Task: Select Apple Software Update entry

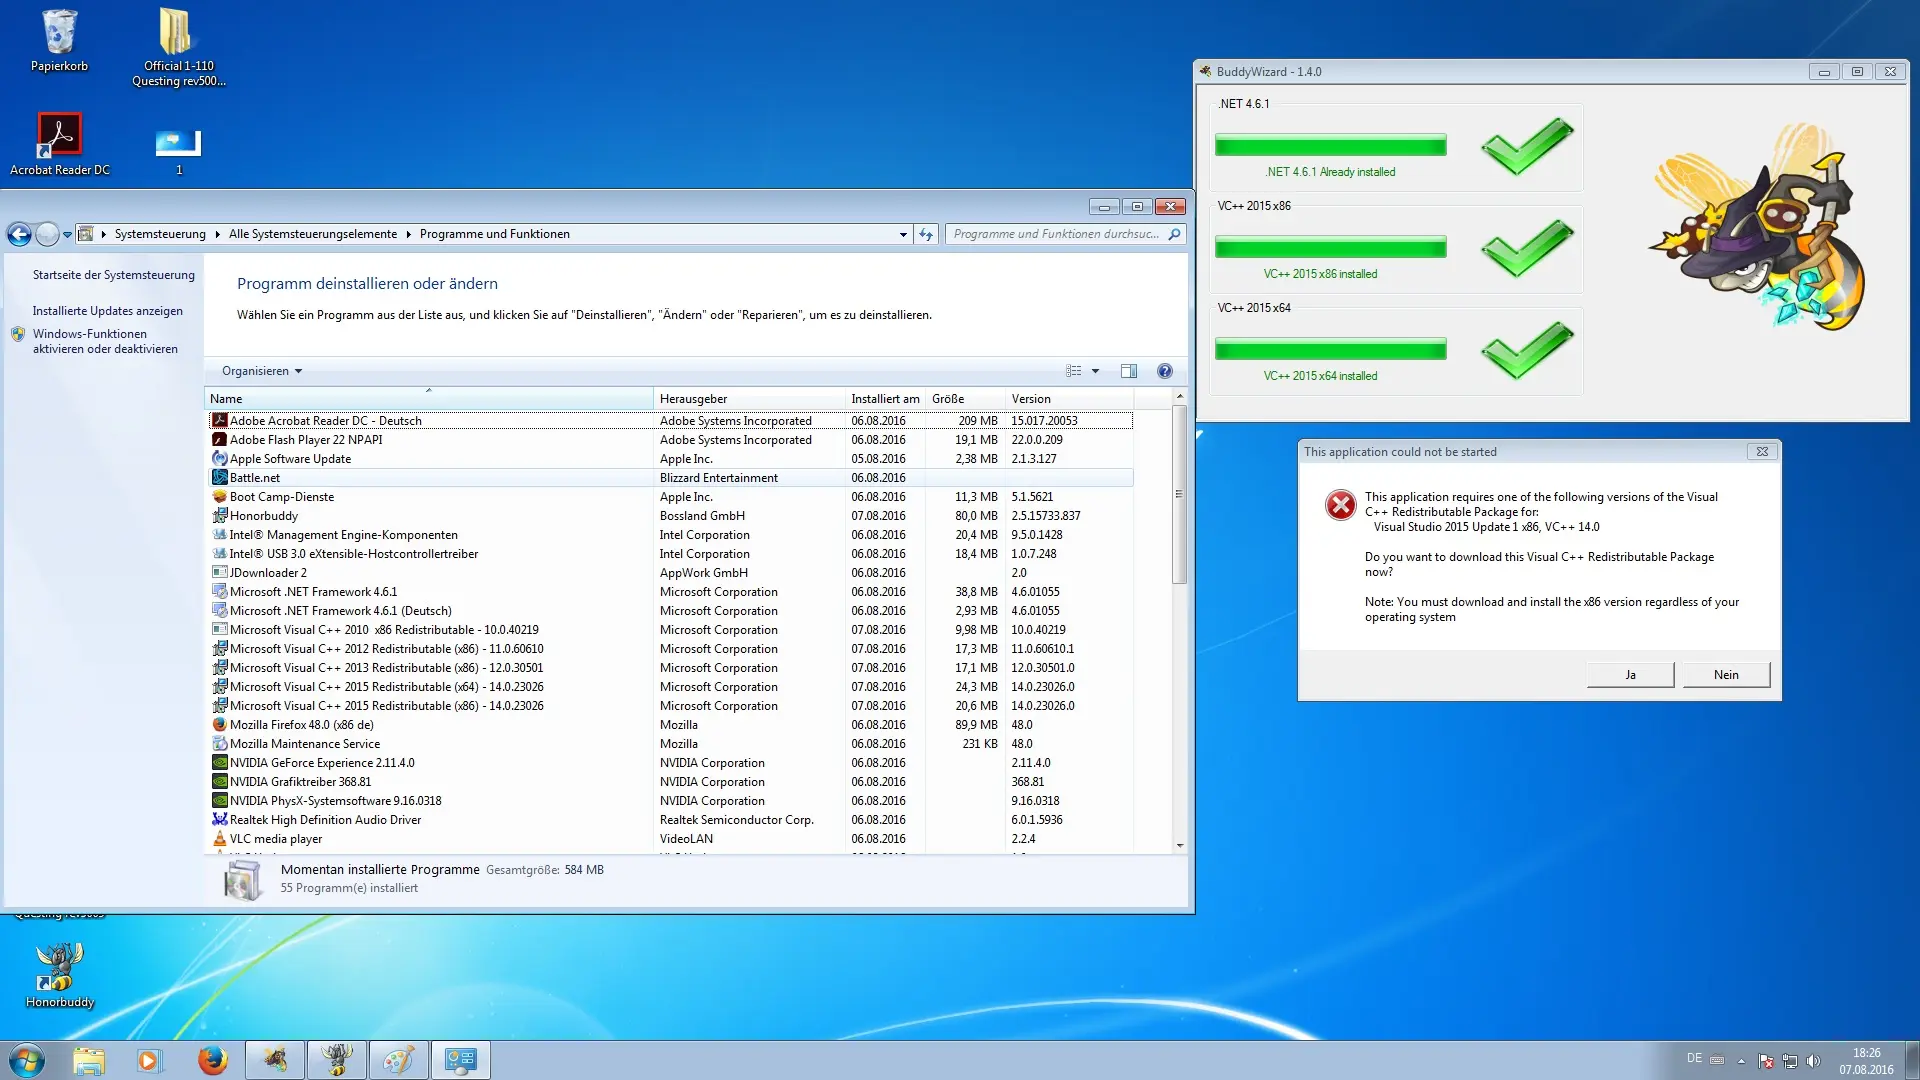Action: (670, 459)
